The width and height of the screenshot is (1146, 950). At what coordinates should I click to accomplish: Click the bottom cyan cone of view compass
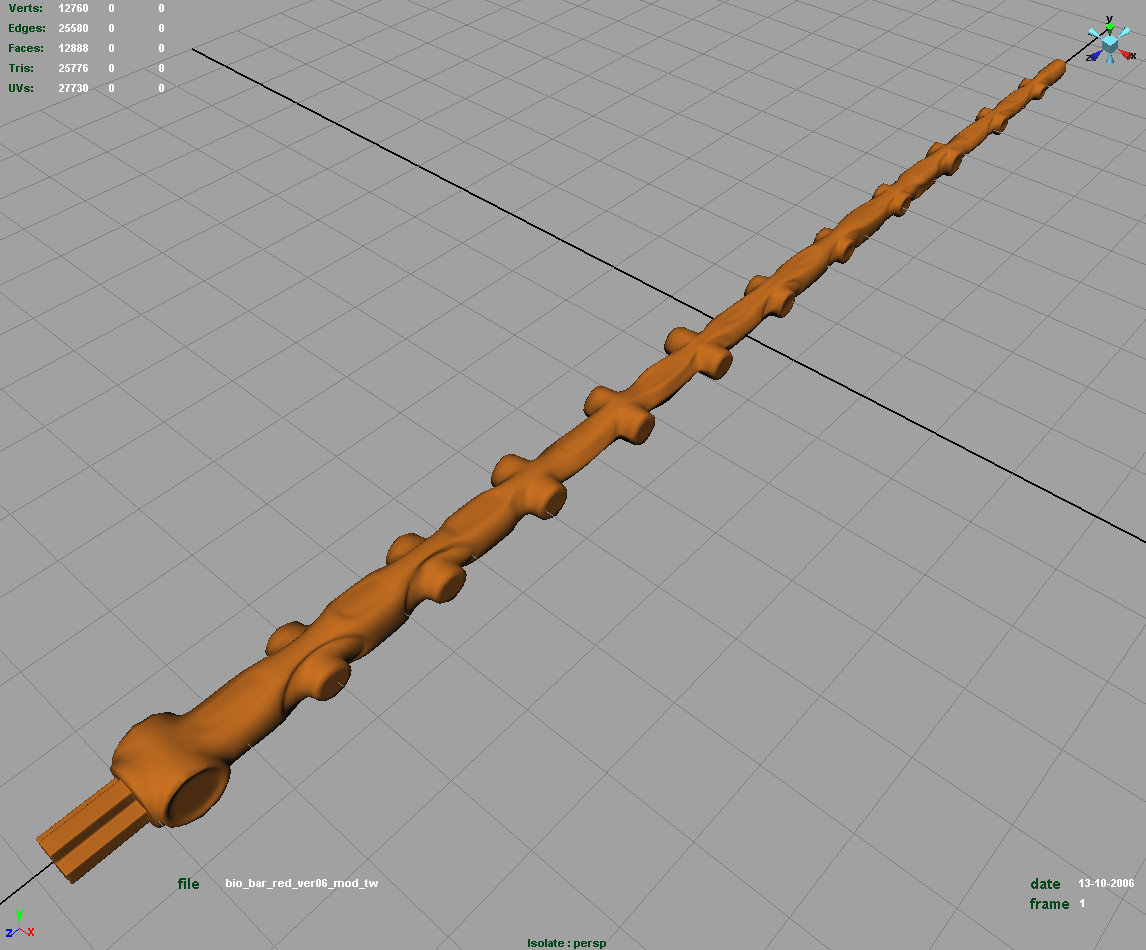(1109, 61)
